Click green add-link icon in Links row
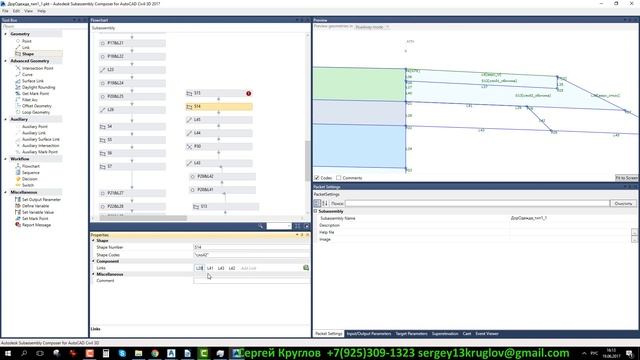The image size is (640, 360). pos(306,268)
